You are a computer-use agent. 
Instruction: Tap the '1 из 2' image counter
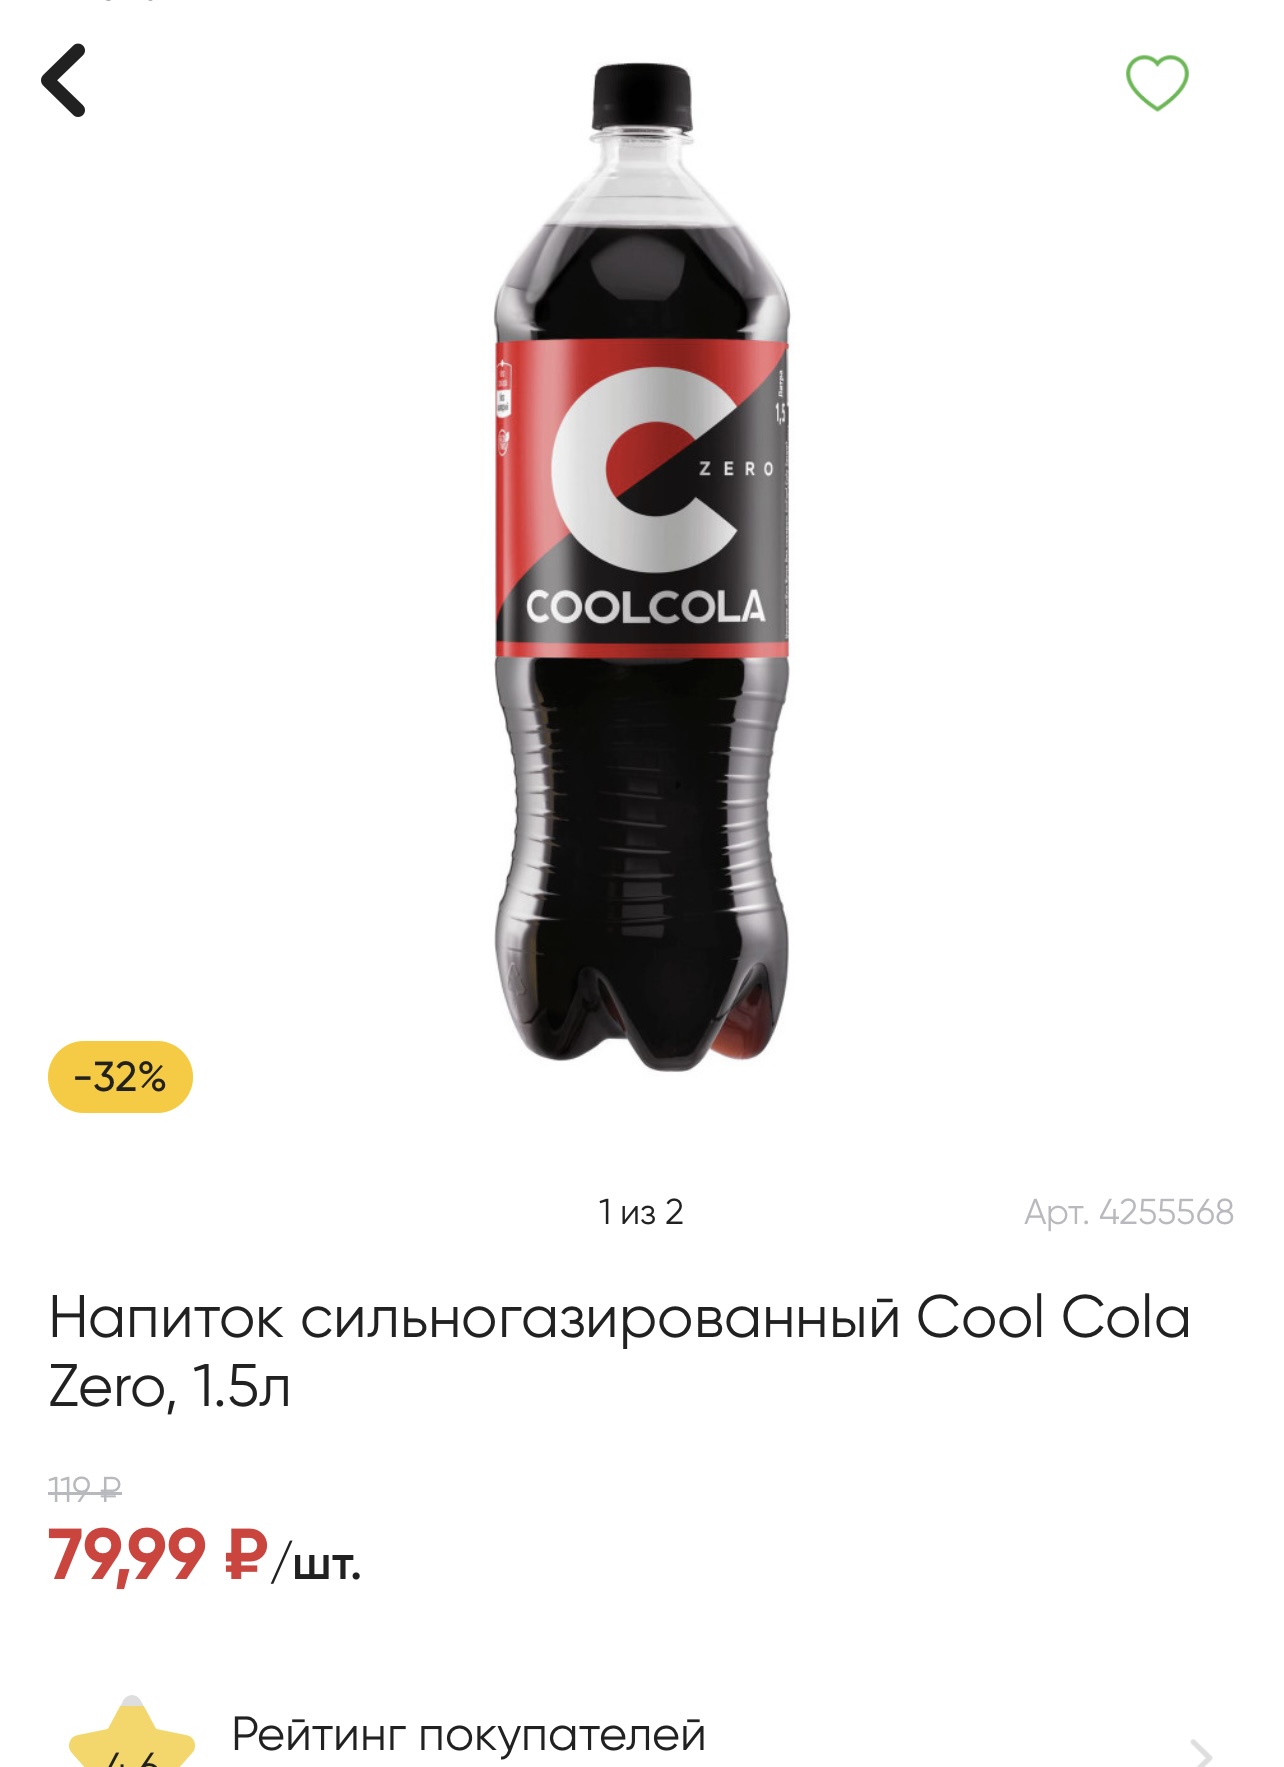coord(641,1212)
